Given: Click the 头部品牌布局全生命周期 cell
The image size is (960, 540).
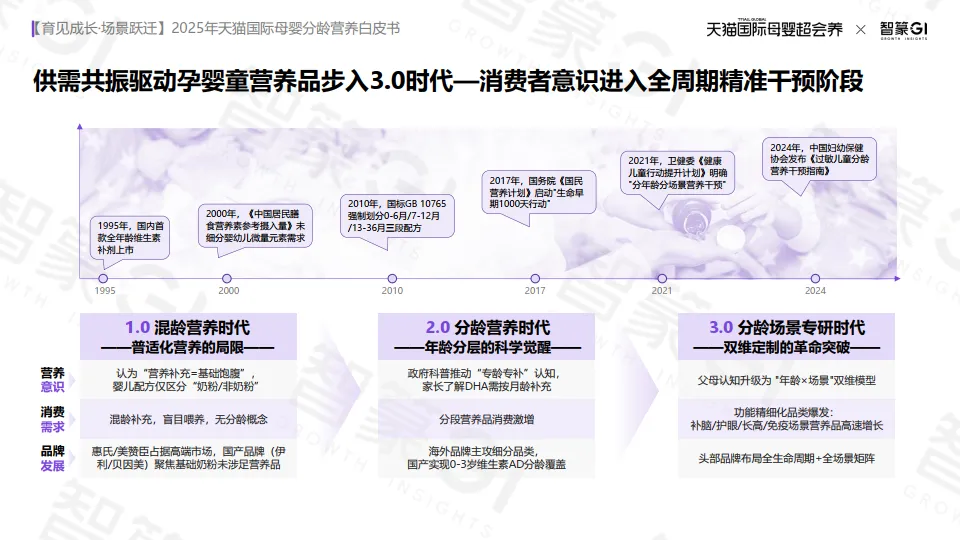Looking at the screenshot, I should tap(786, 458).
